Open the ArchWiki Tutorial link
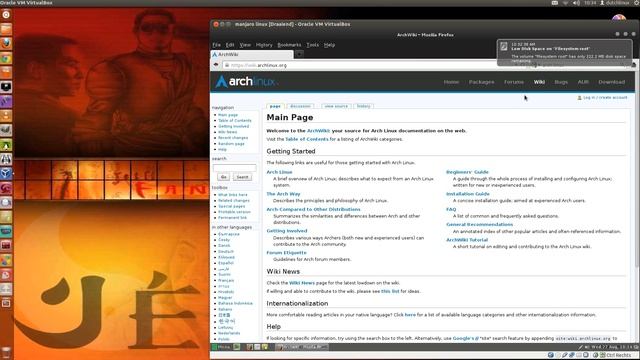 coord(467,240)
